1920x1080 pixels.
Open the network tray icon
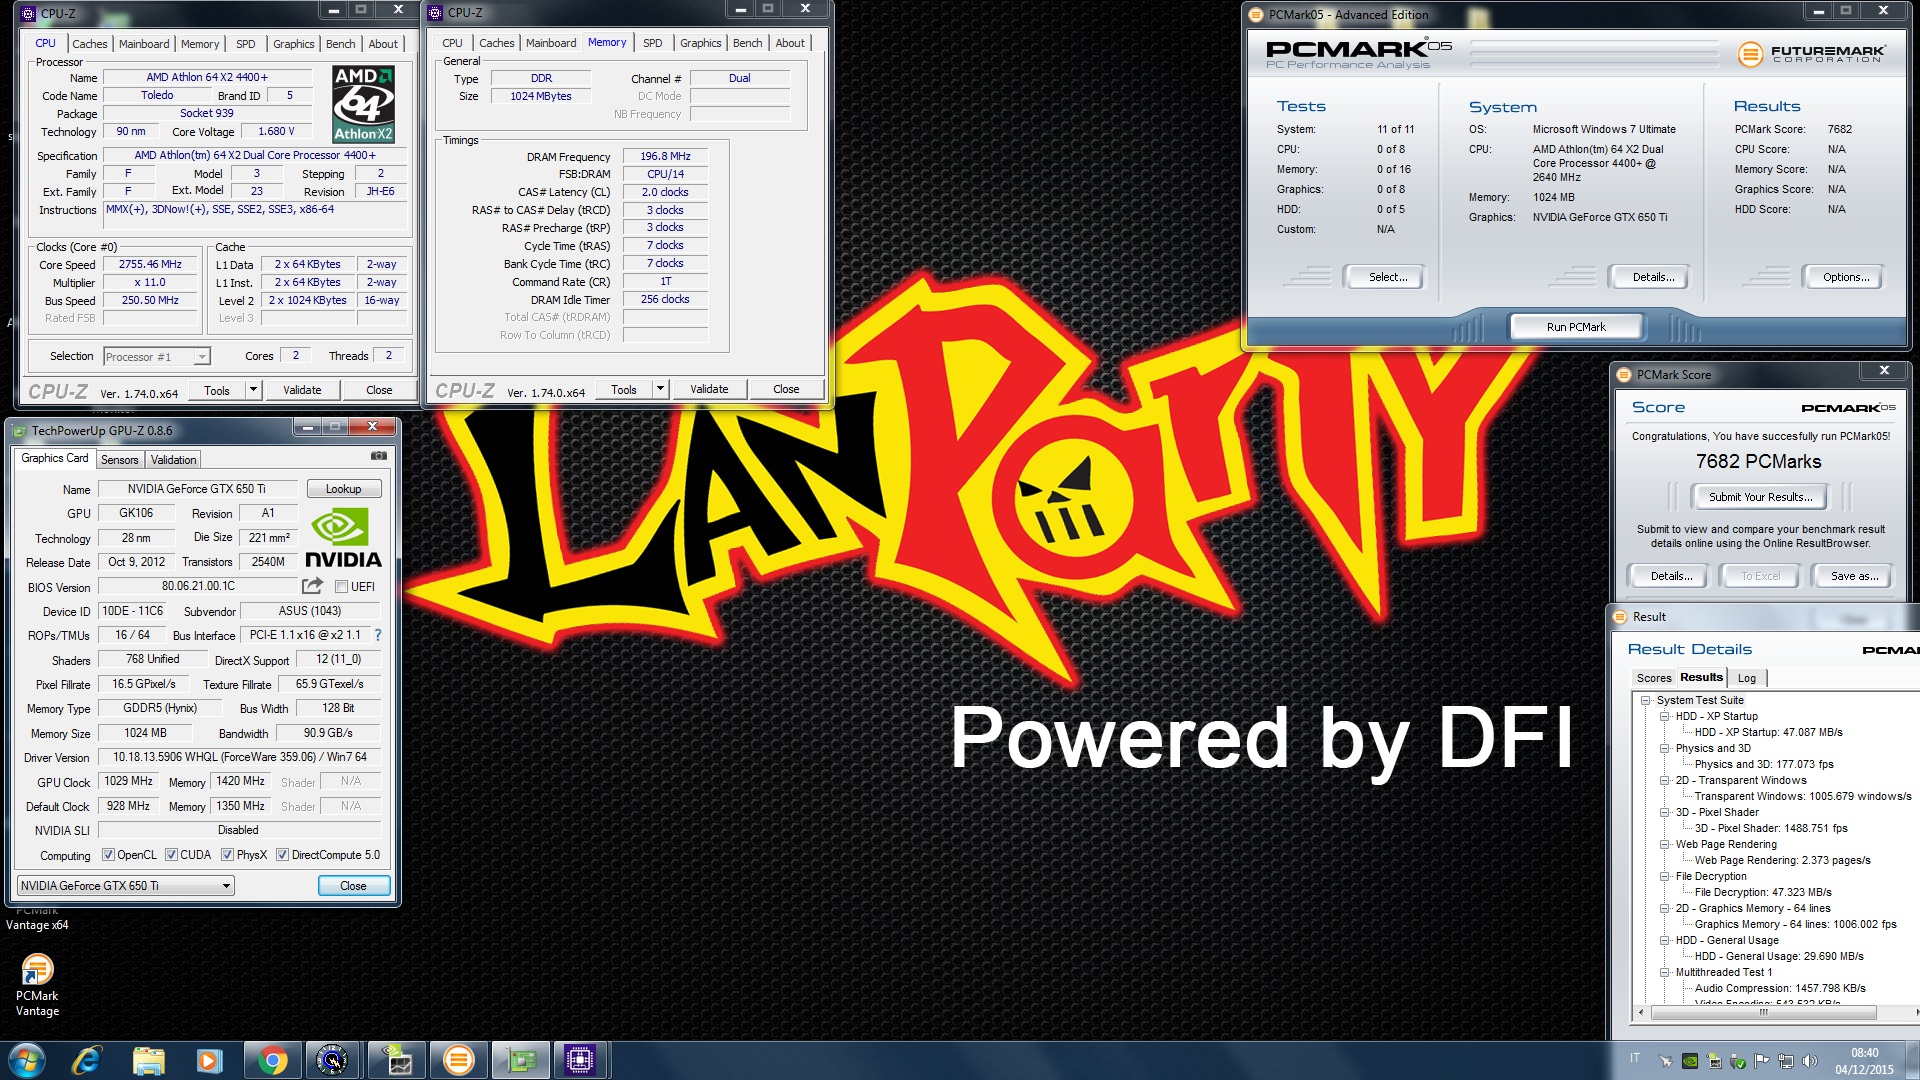tap(1786, 1061)
